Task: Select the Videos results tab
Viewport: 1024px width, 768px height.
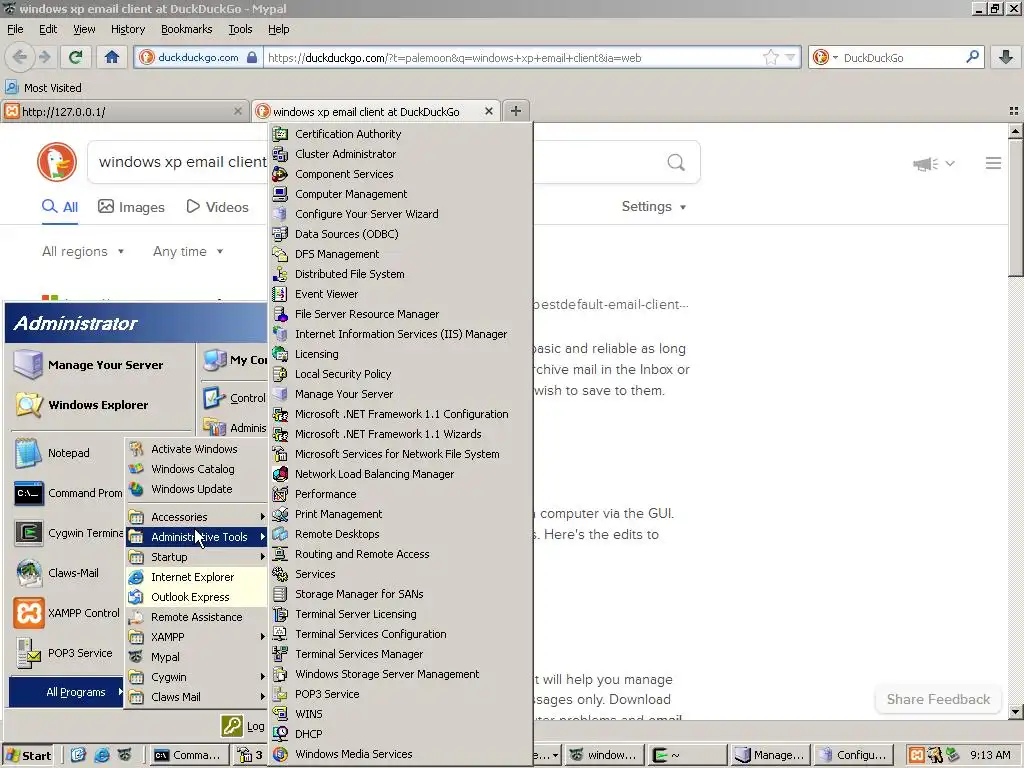Action: coord(217,207)
